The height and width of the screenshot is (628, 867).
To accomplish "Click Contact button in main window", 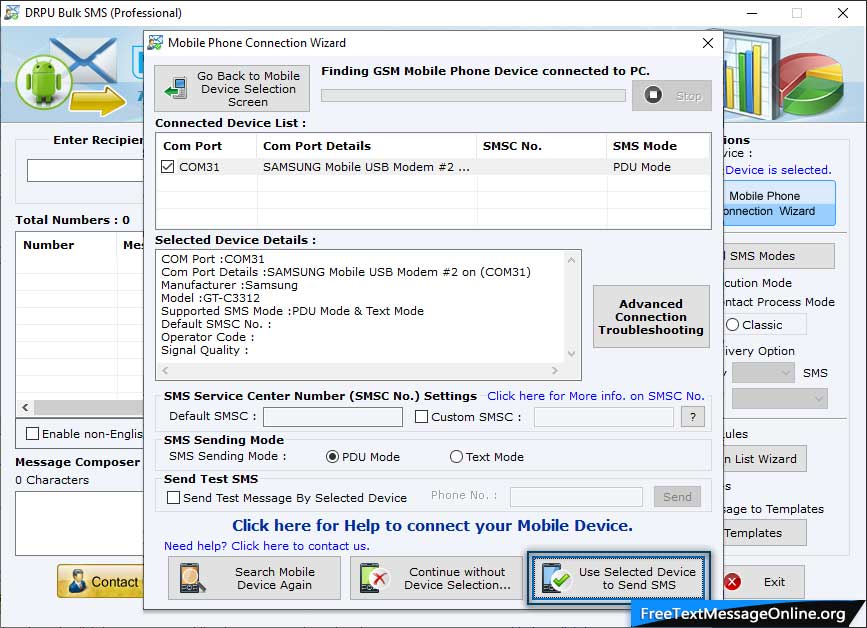I will 100,582.
